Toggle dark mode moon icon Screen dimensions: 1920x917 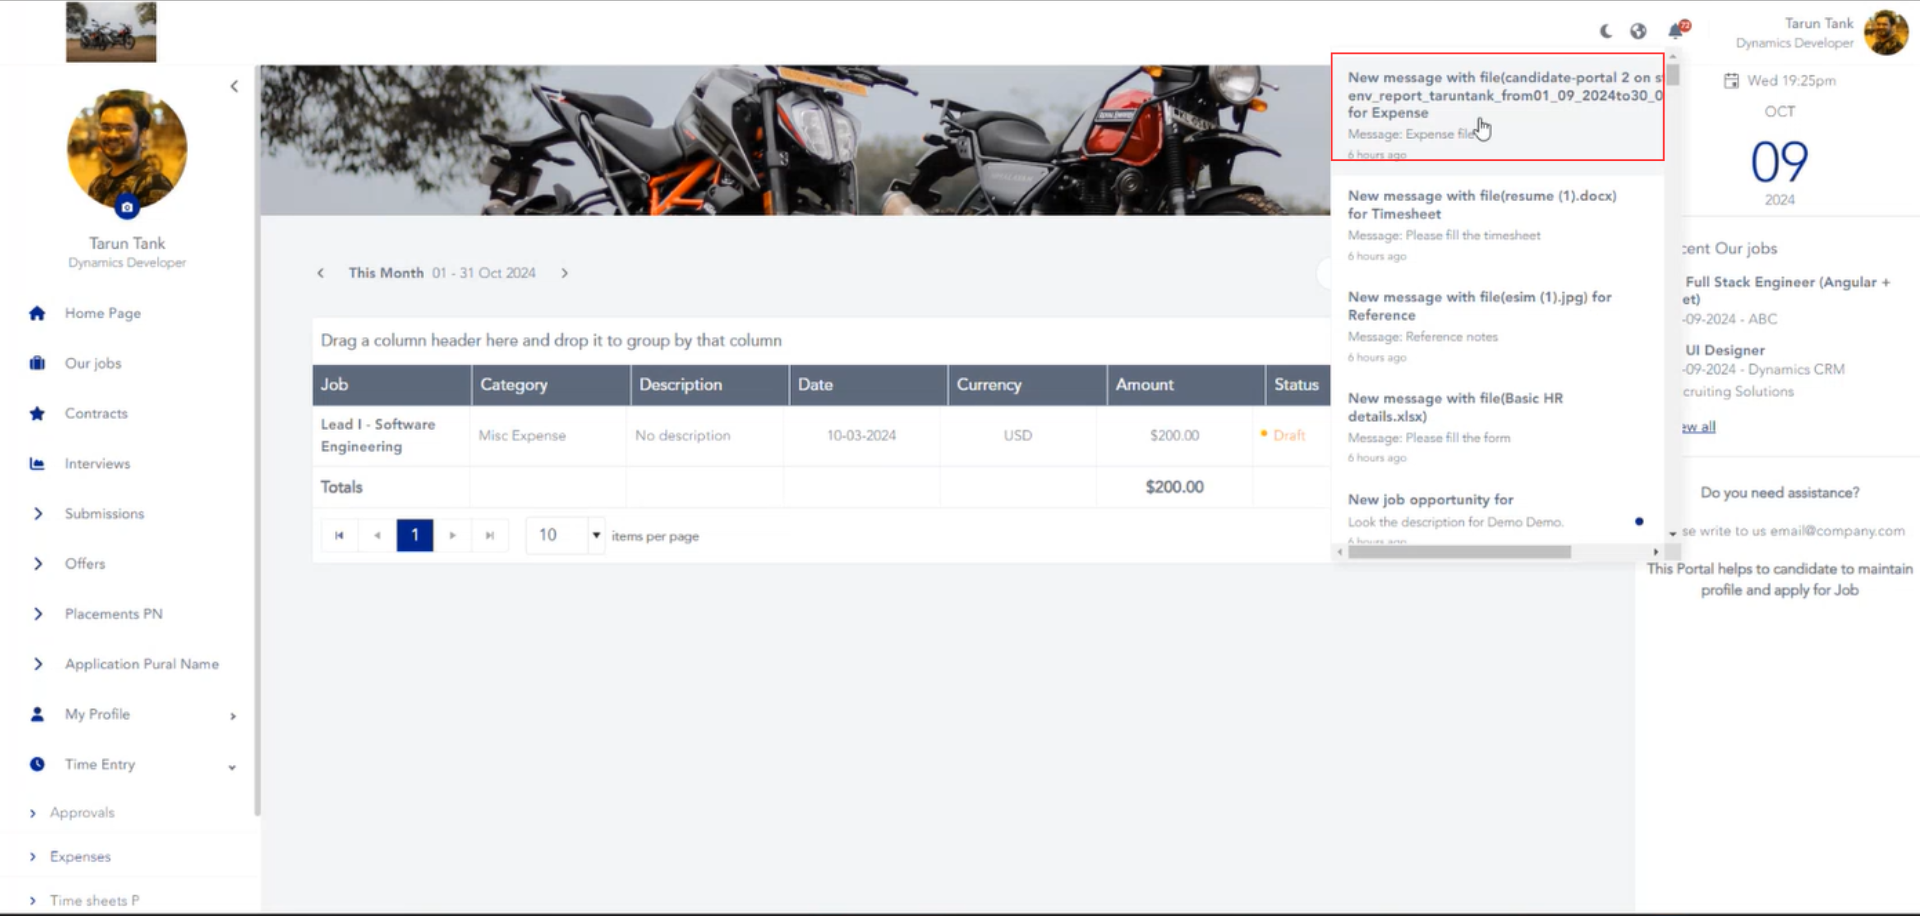pos(1606,31)
